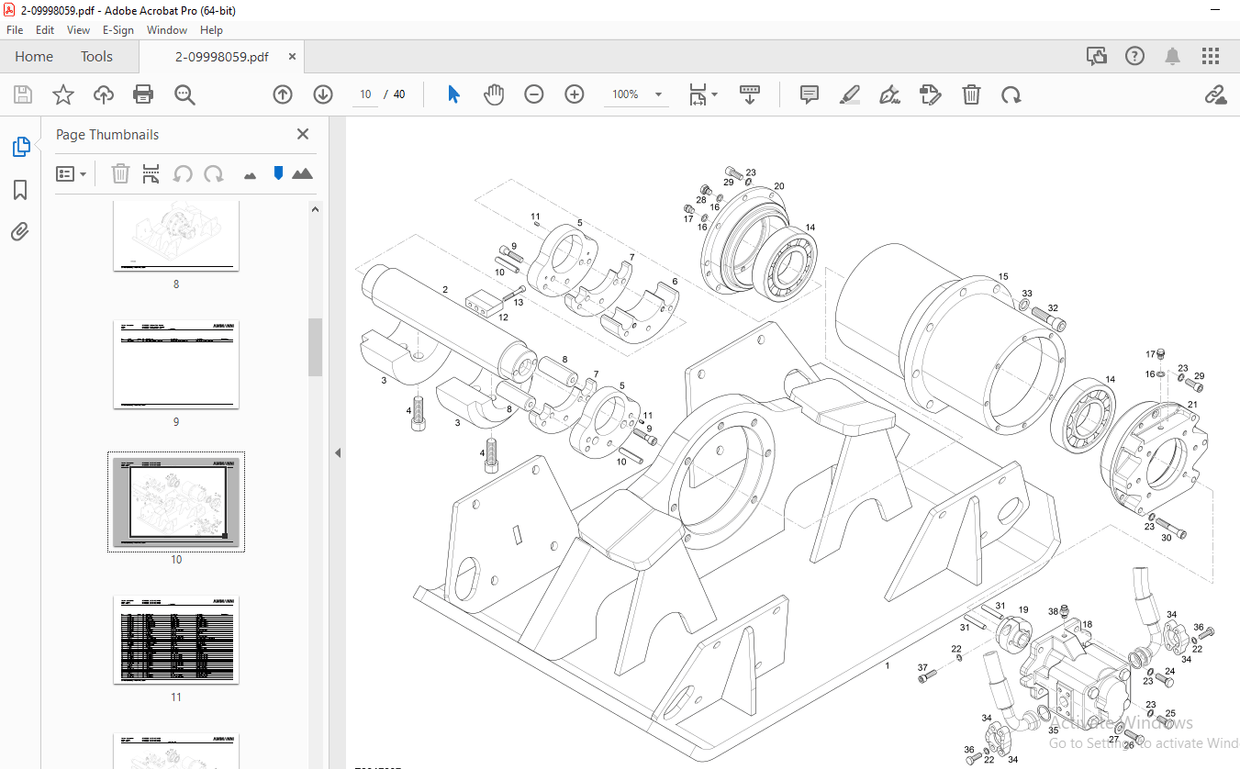Open the Attachments paperclip panel

(20, 232)
